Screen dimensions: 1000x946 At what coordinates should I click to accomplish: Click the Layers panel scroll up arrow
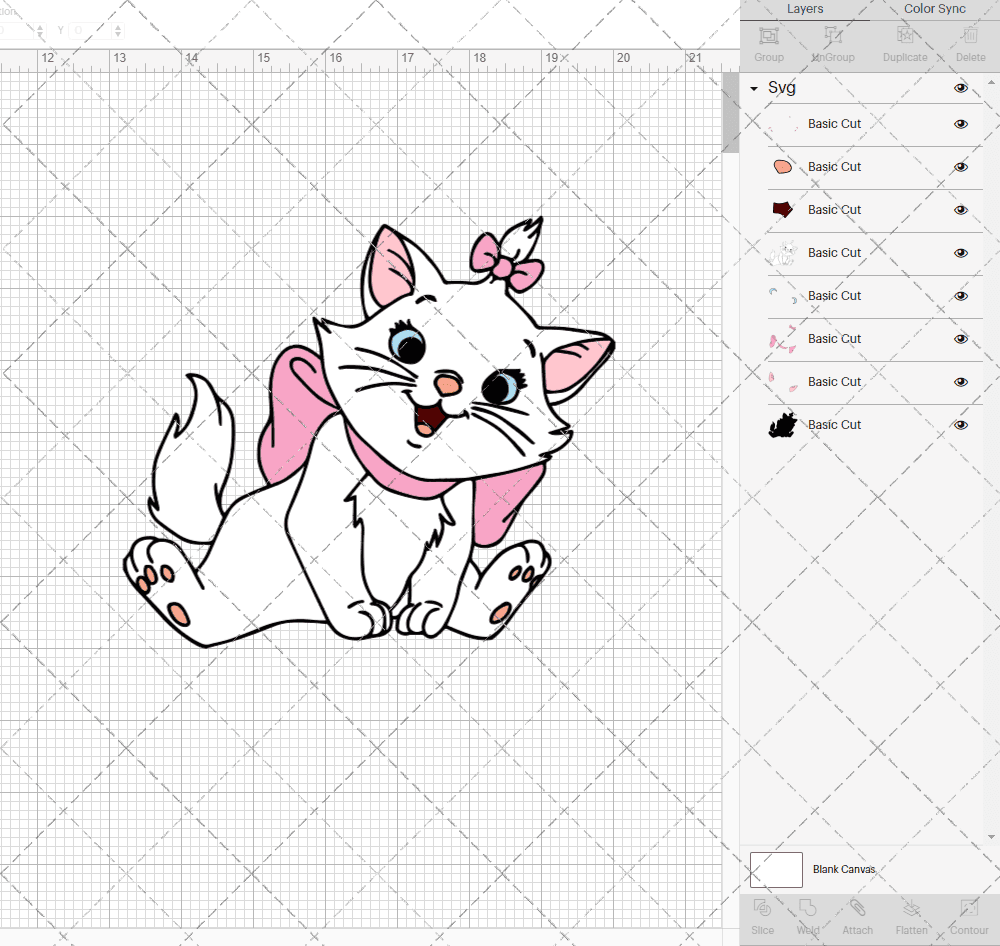(991, 82)
